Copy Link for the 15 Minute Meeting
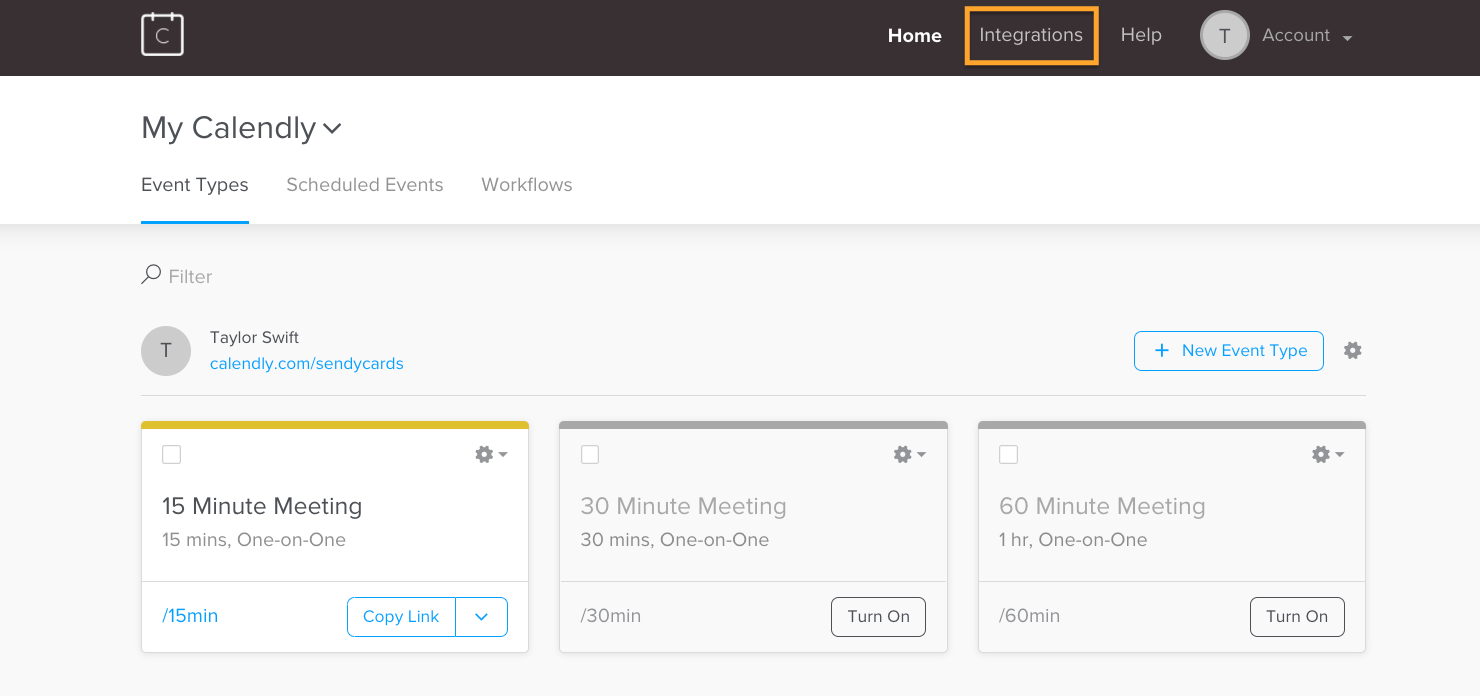This screenshot has width=1480, height=696. 401,617
